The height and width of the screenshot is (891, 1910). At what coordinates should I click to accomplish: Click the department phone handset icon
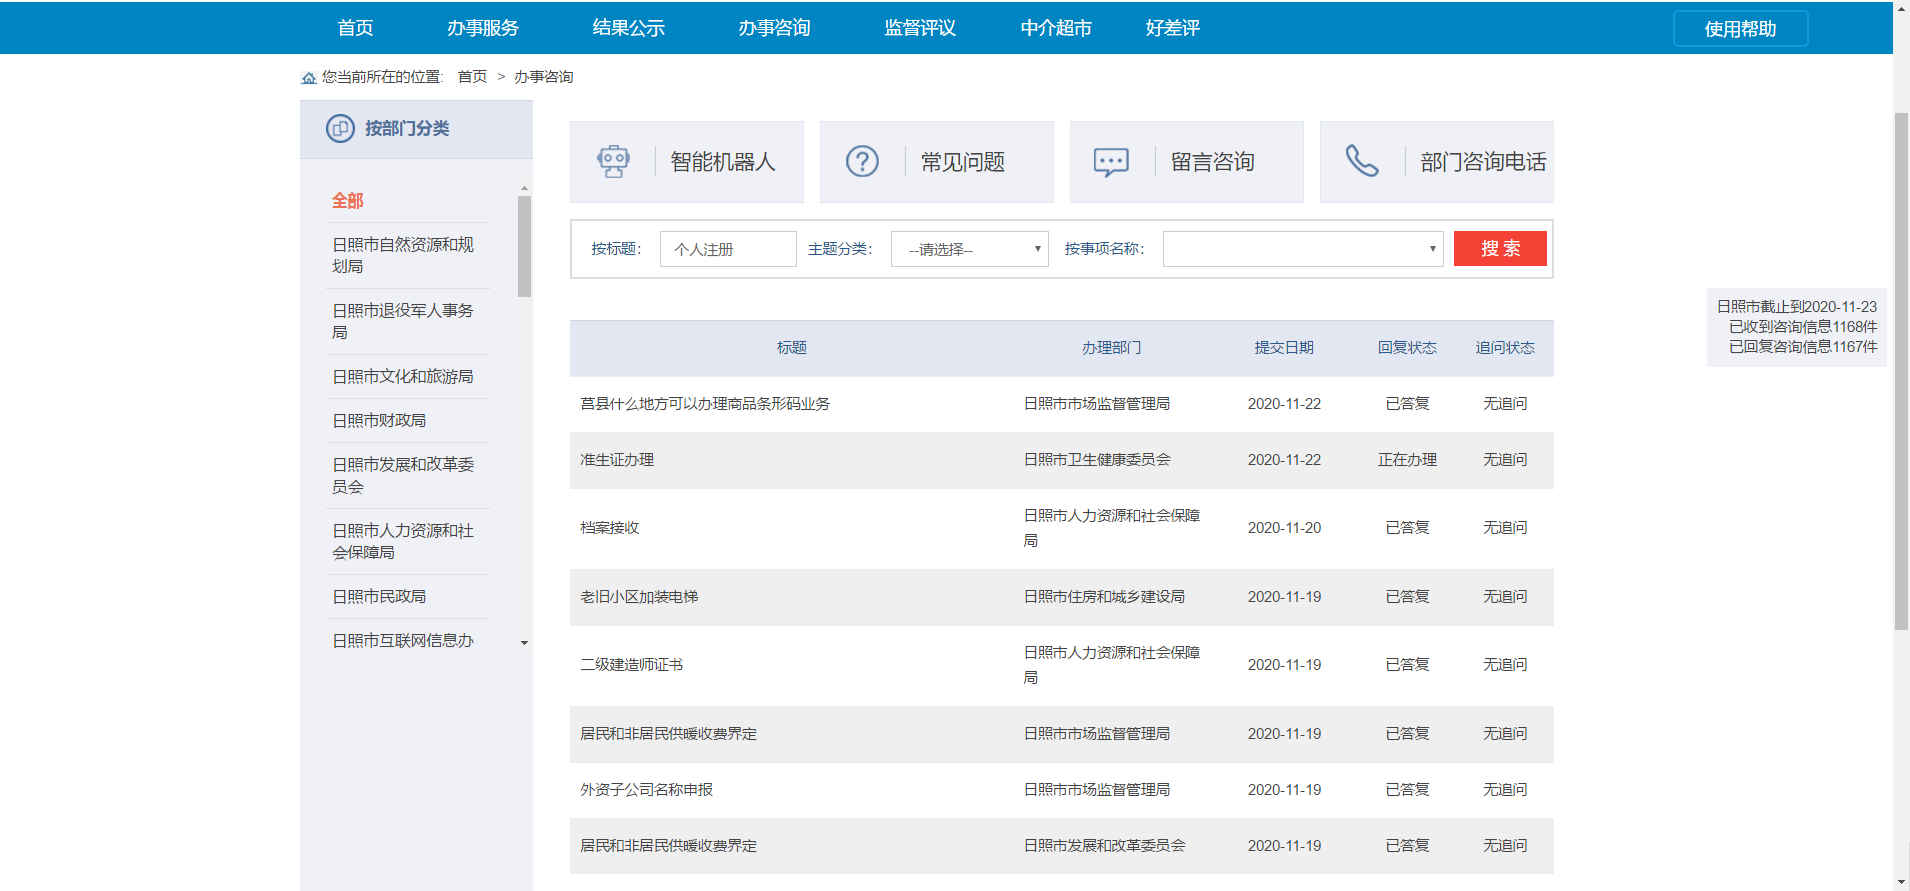[1361, 161]
